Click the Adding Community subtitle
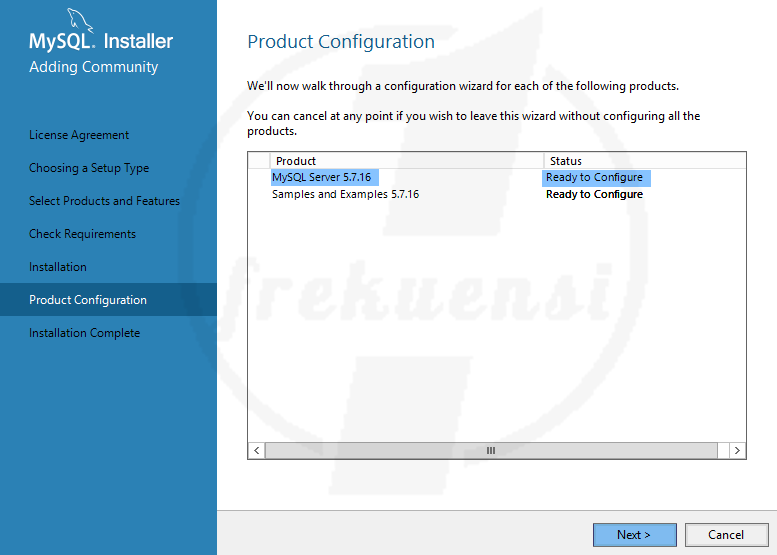 pyautogui.click(x=94, y=67)
